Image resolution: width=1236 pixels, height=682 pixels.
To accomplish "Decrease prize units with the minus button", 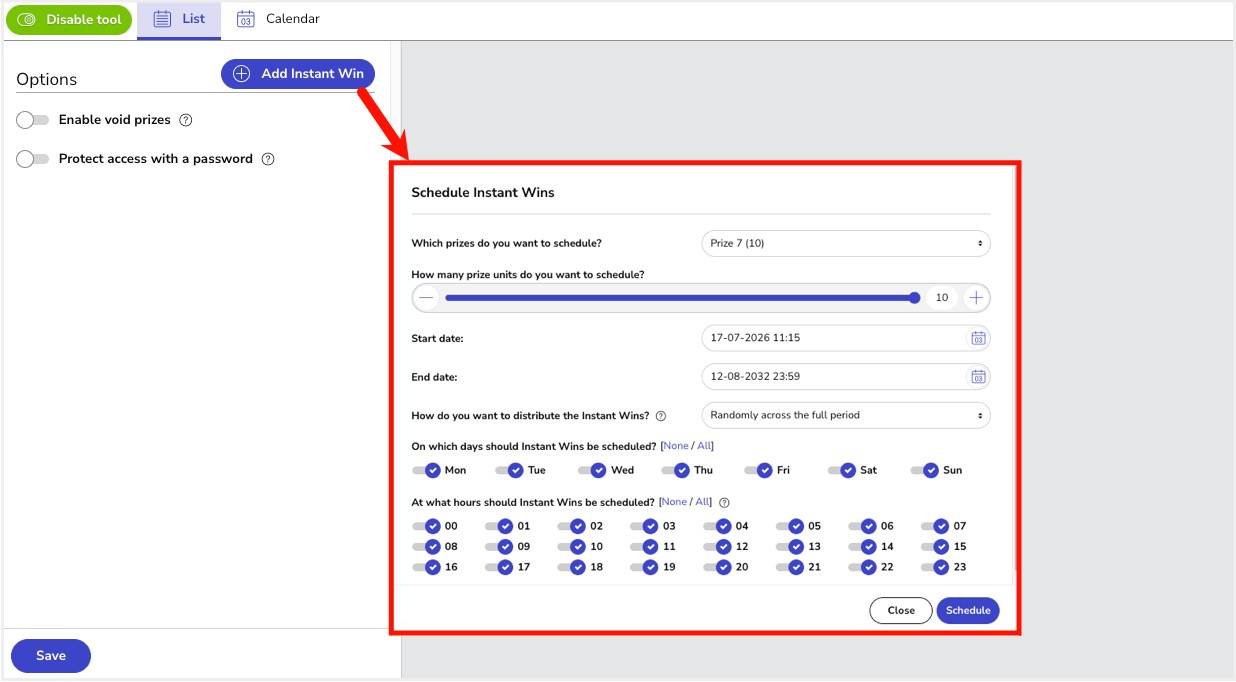I will 427,298.
